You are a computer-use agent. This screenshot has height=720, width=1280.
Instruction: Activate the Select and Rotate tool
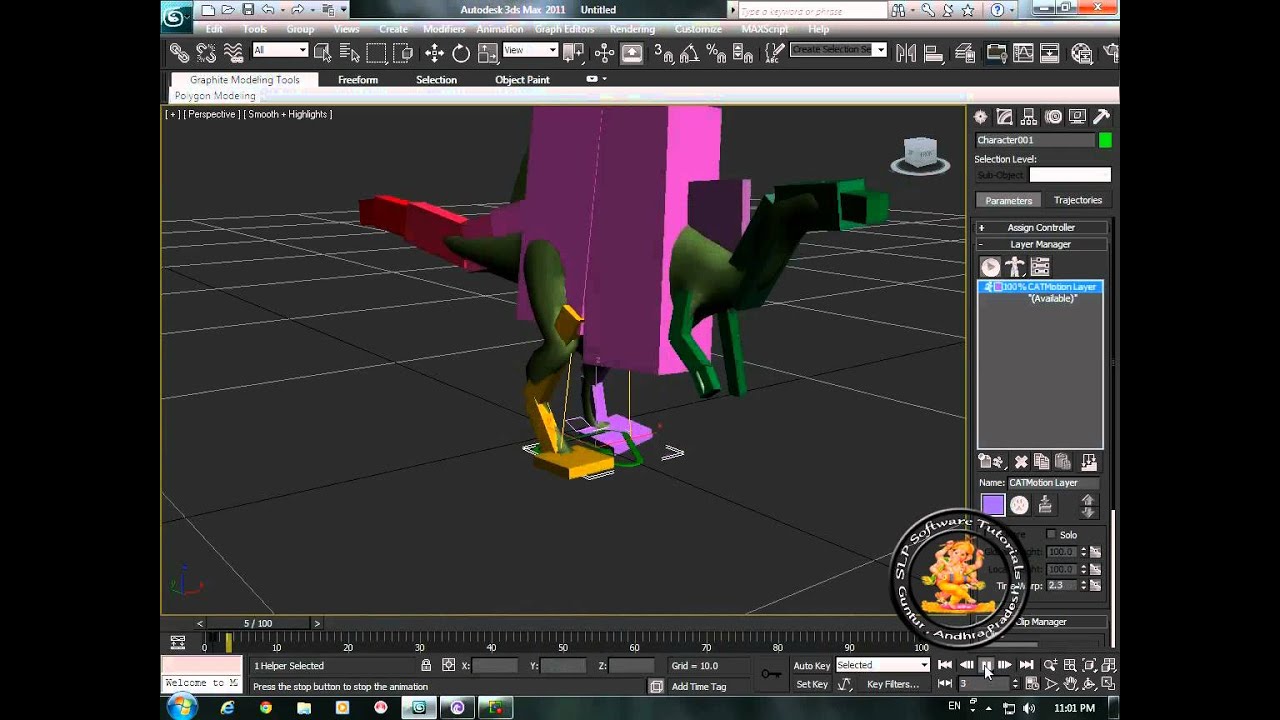461,53
